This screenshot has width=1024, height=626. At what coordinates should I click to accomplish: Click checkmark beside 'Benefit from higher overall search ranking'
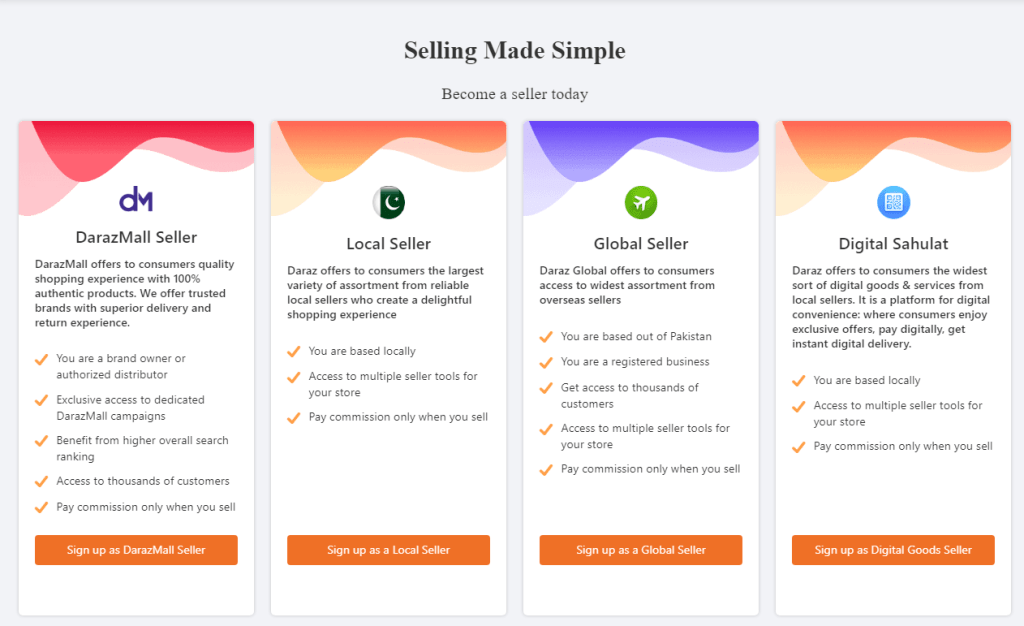point(41,440)
